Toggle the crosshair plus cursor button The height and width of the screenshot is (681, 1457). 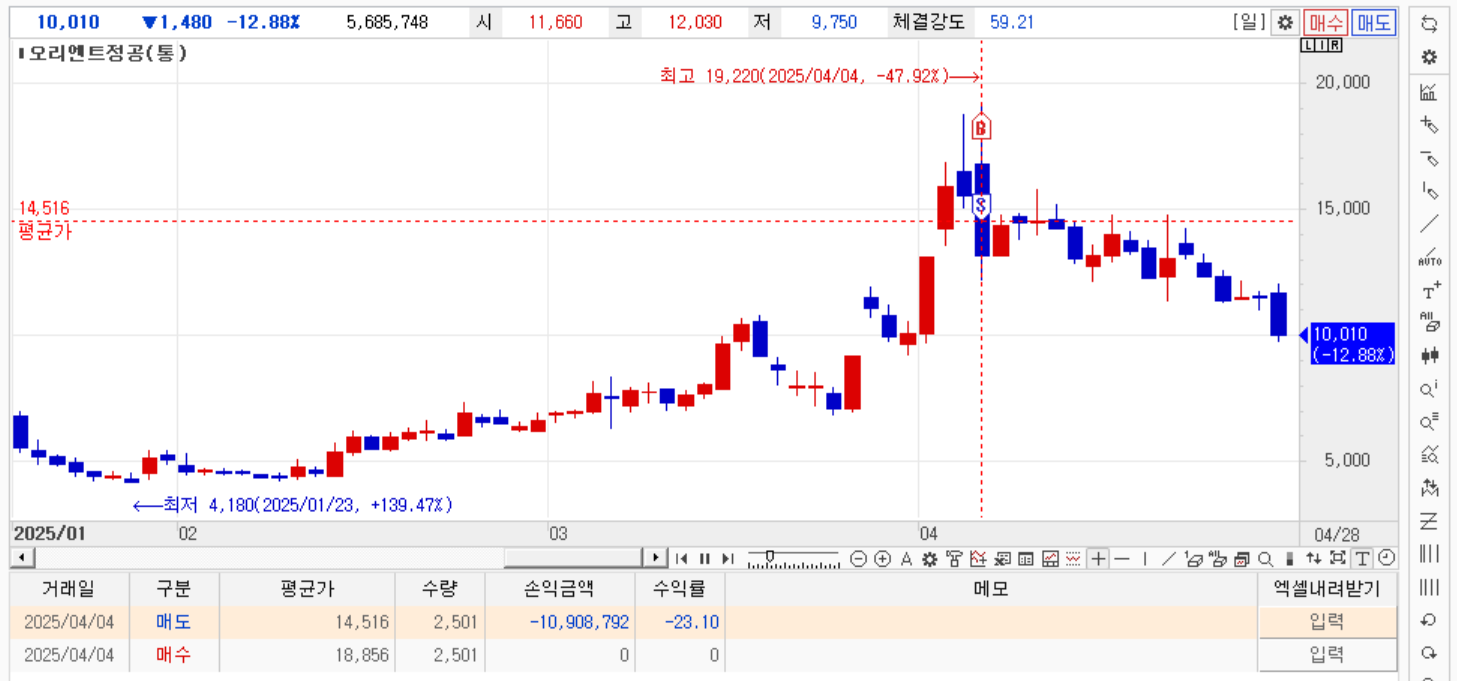click(1098, 559)
